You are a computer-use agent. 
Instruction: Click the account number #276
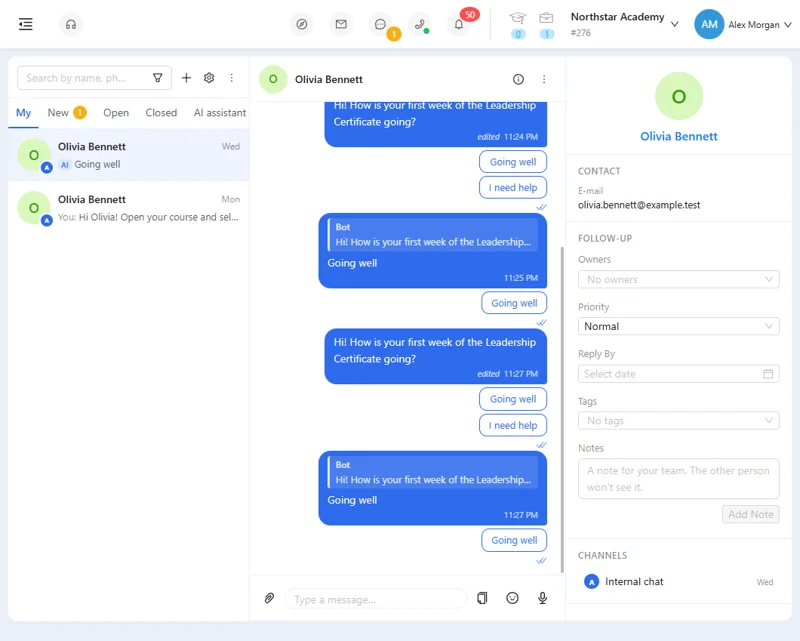581,33
